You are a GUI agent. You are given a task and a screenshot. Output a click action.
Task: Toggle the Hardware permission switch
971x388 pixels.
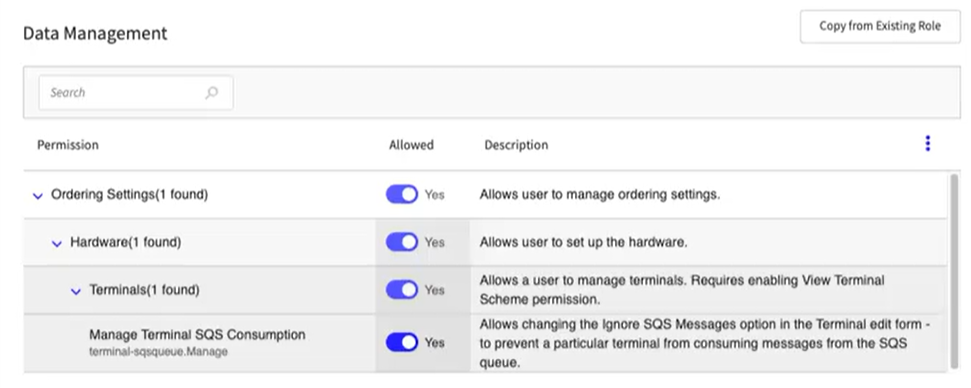click(x=402, y=242)
